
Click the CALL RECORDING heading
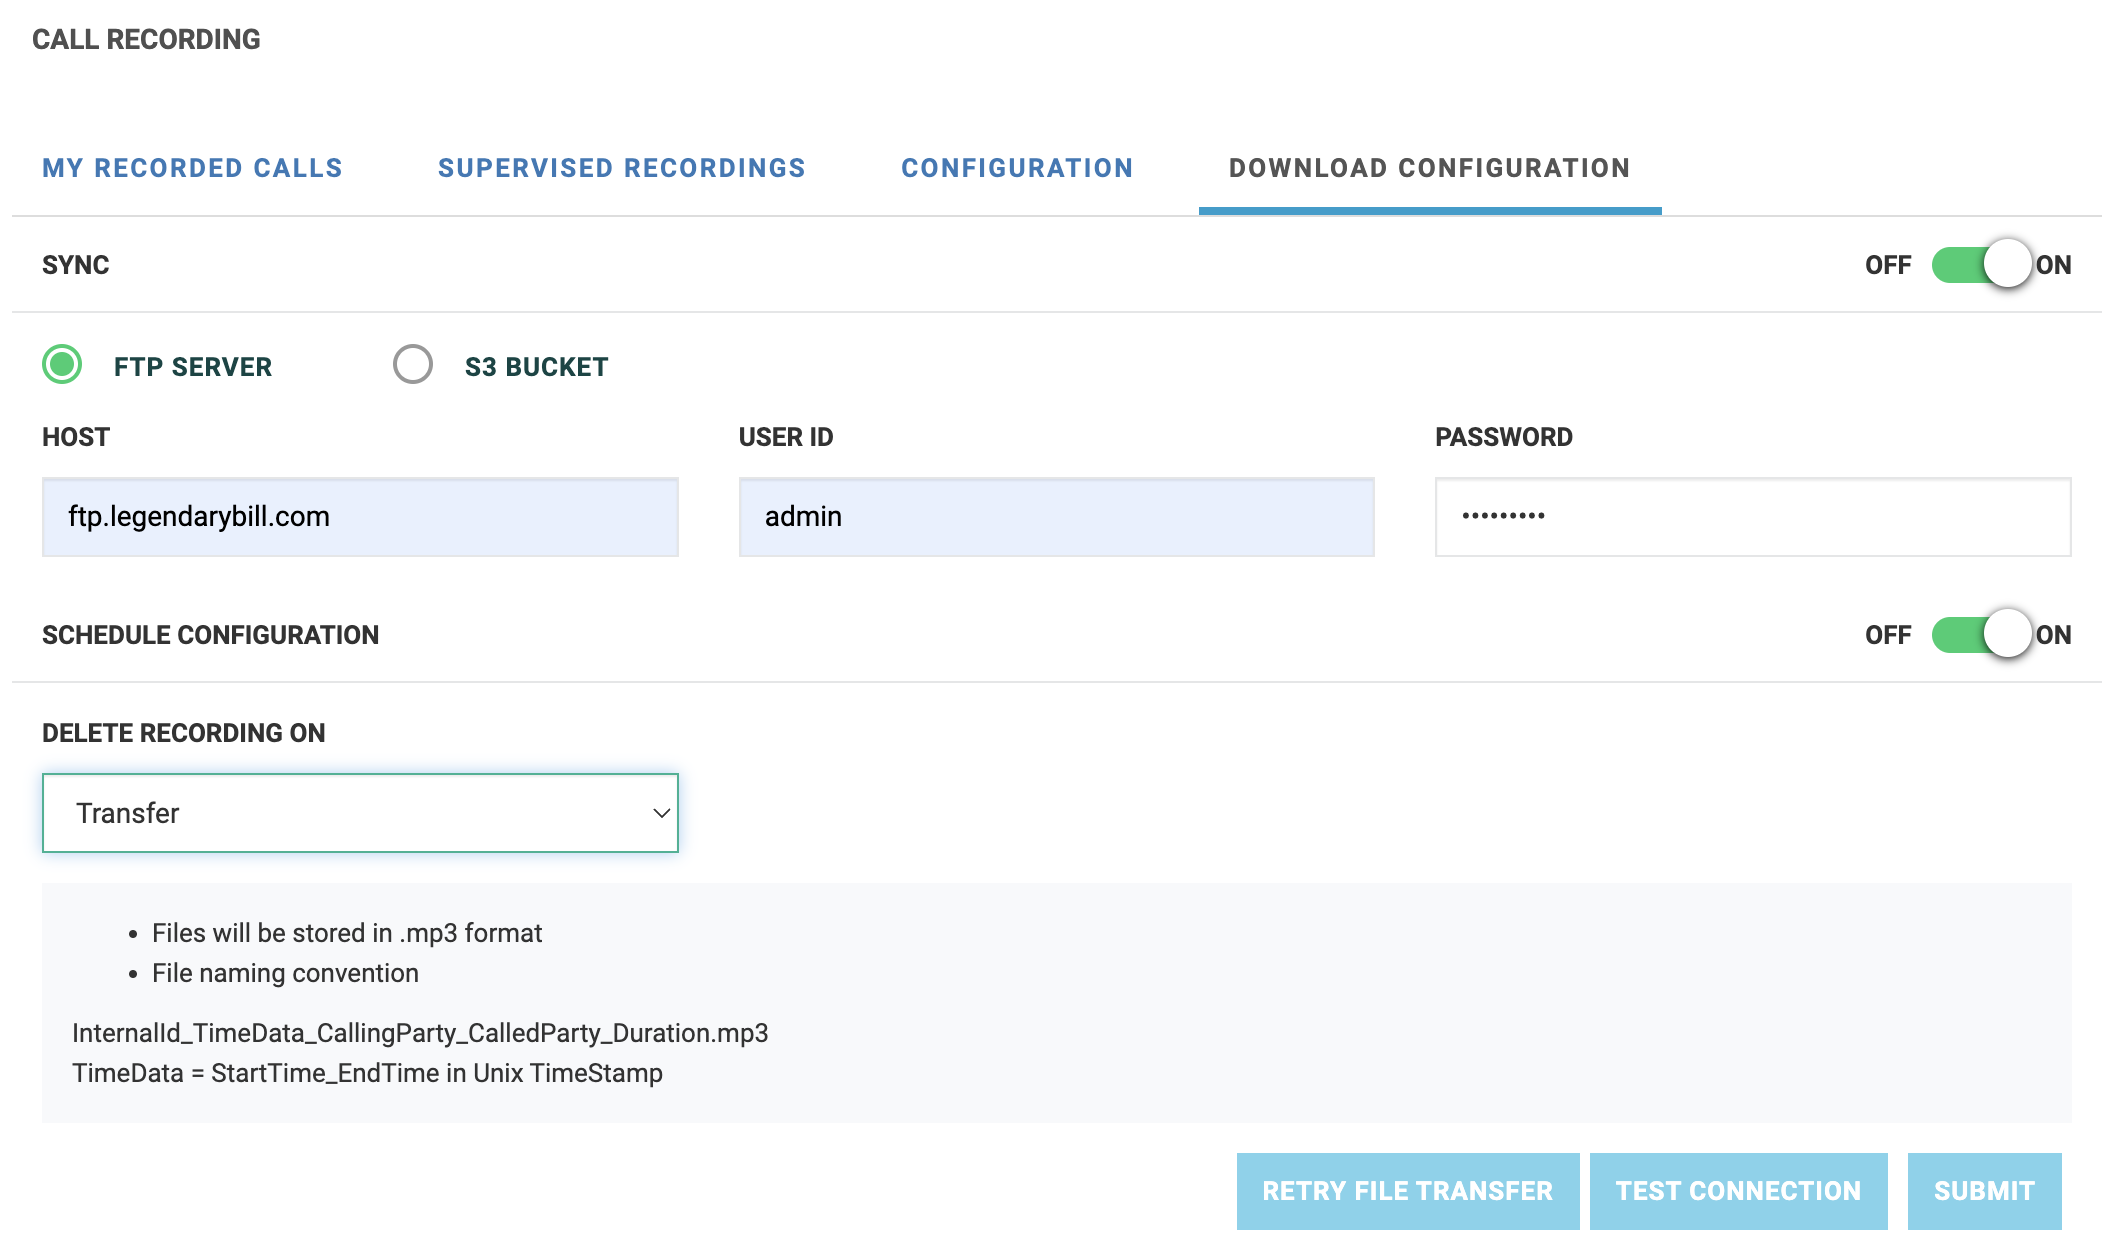pyautogui.click(x=147, y=39)
